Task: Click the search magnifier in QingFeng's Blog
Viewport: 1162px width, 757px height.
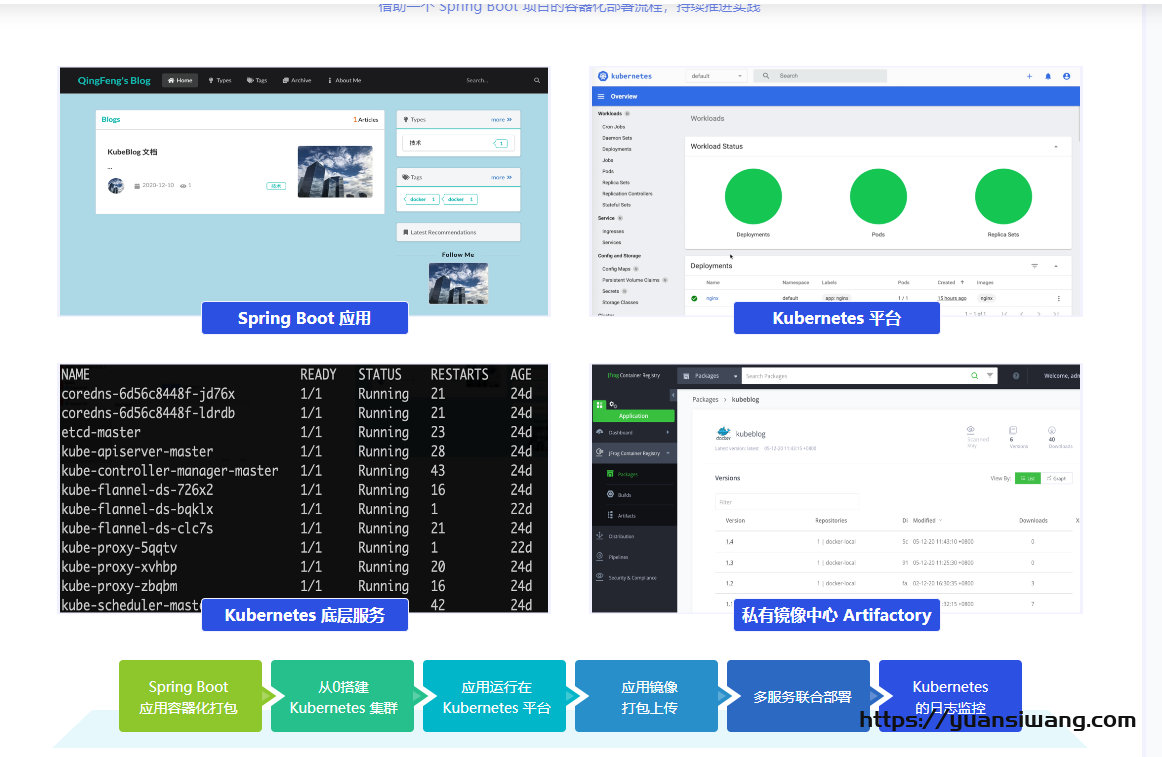Action: [x=537, y=80]
